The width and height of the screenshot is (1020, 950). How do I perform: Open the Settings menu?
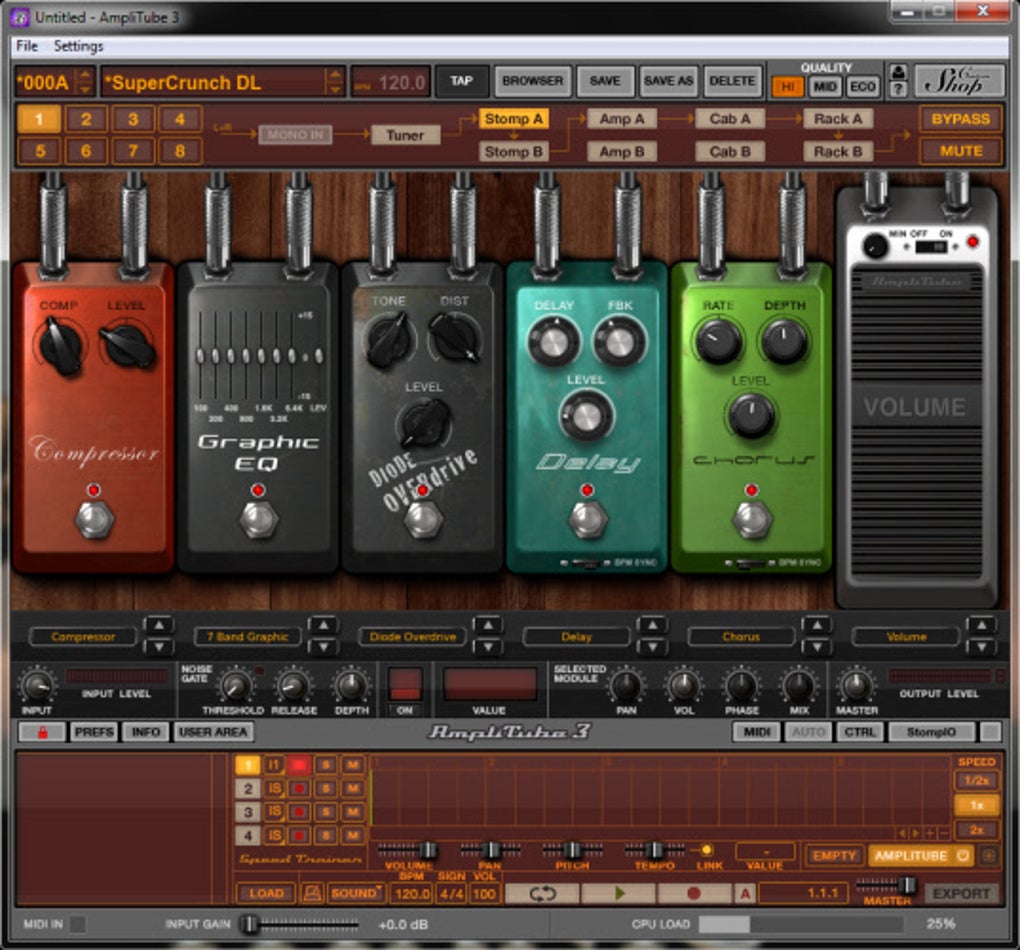coord(79,46)
